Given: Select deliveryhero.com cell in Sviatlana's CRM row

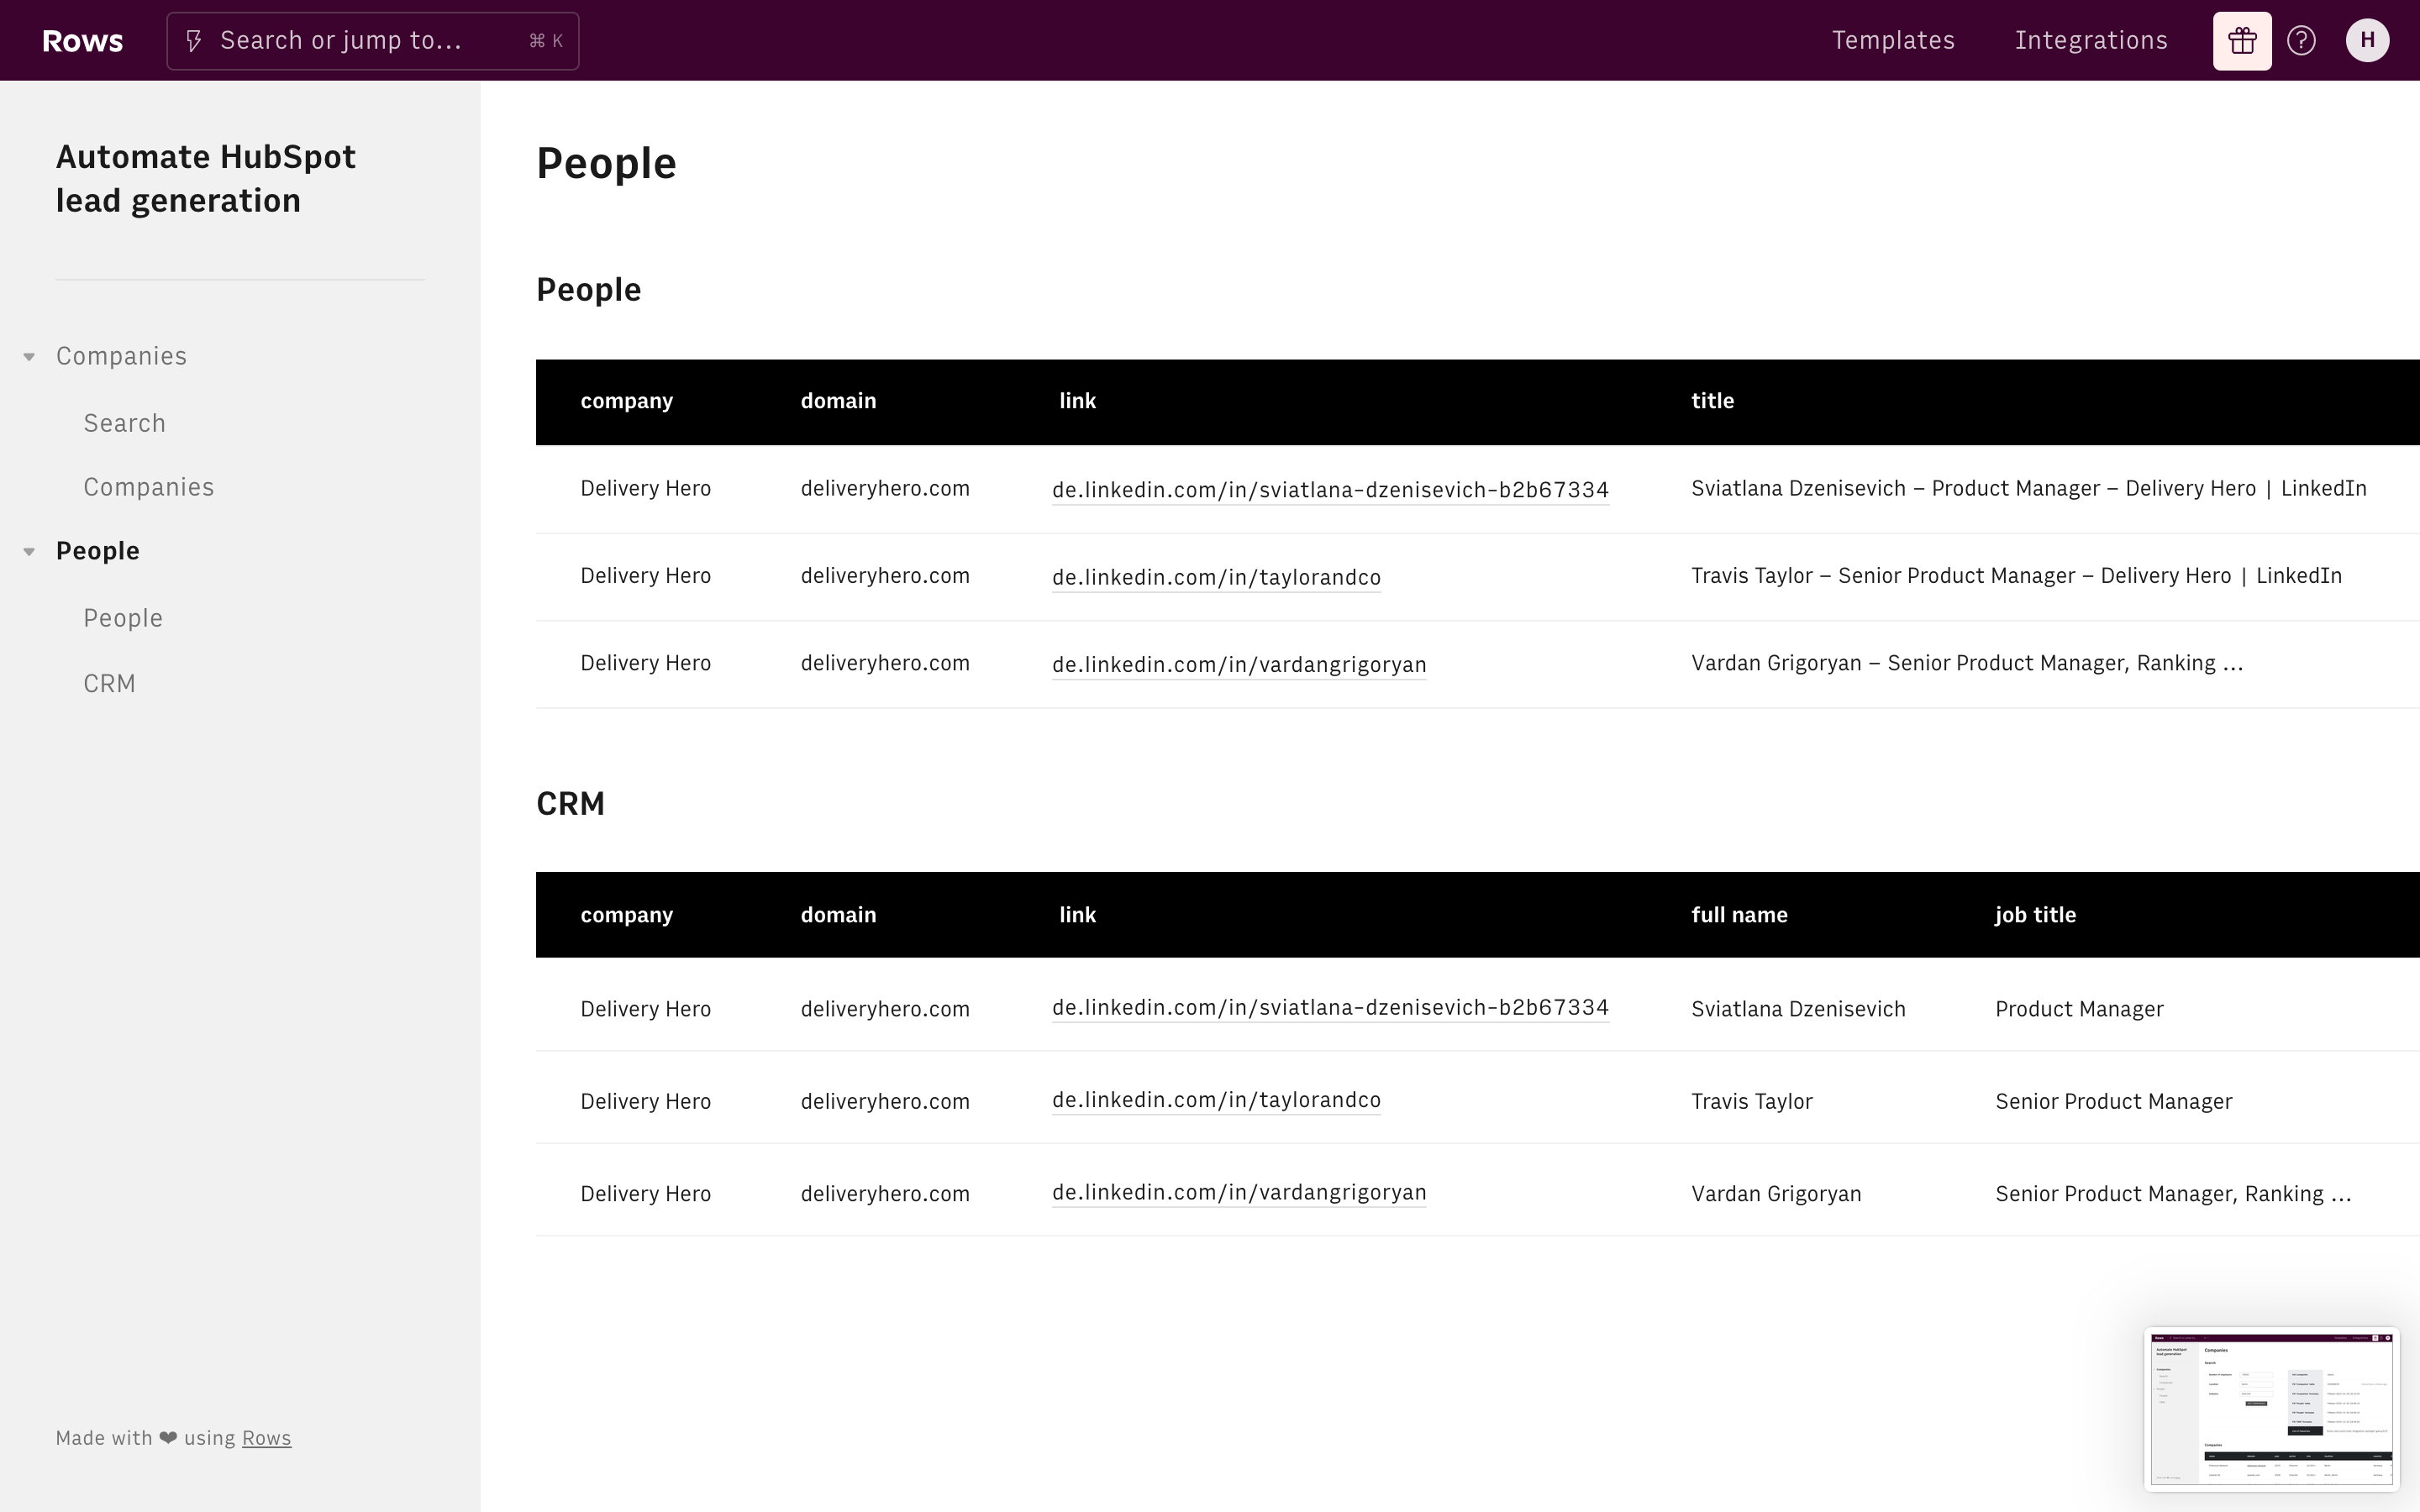Looking at the screenshot, I should [x=885, y=1009].
